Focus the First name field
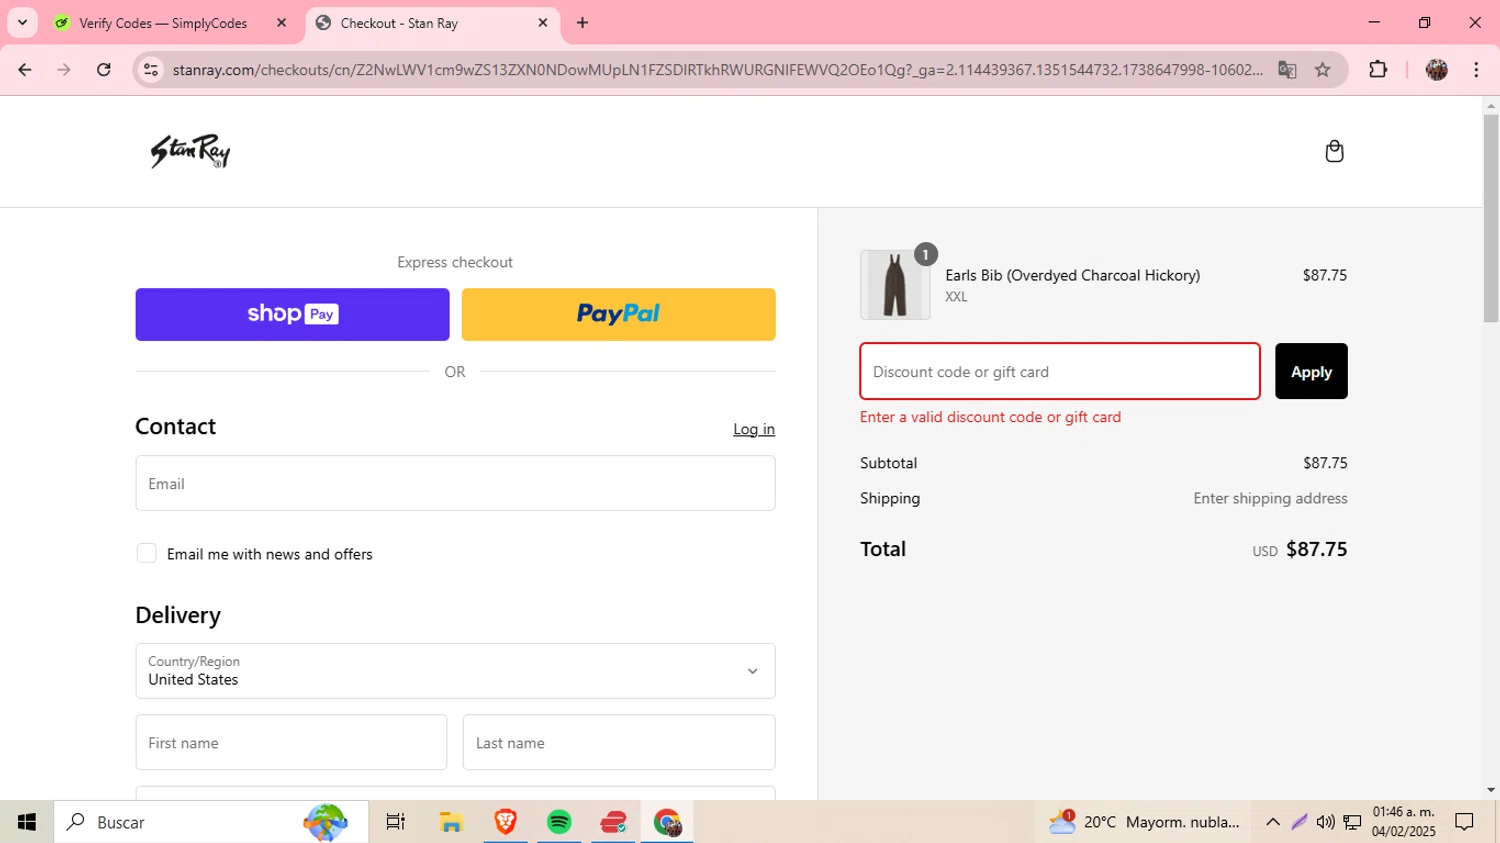This screenshot has height=843, width=1500. (291, 742)
